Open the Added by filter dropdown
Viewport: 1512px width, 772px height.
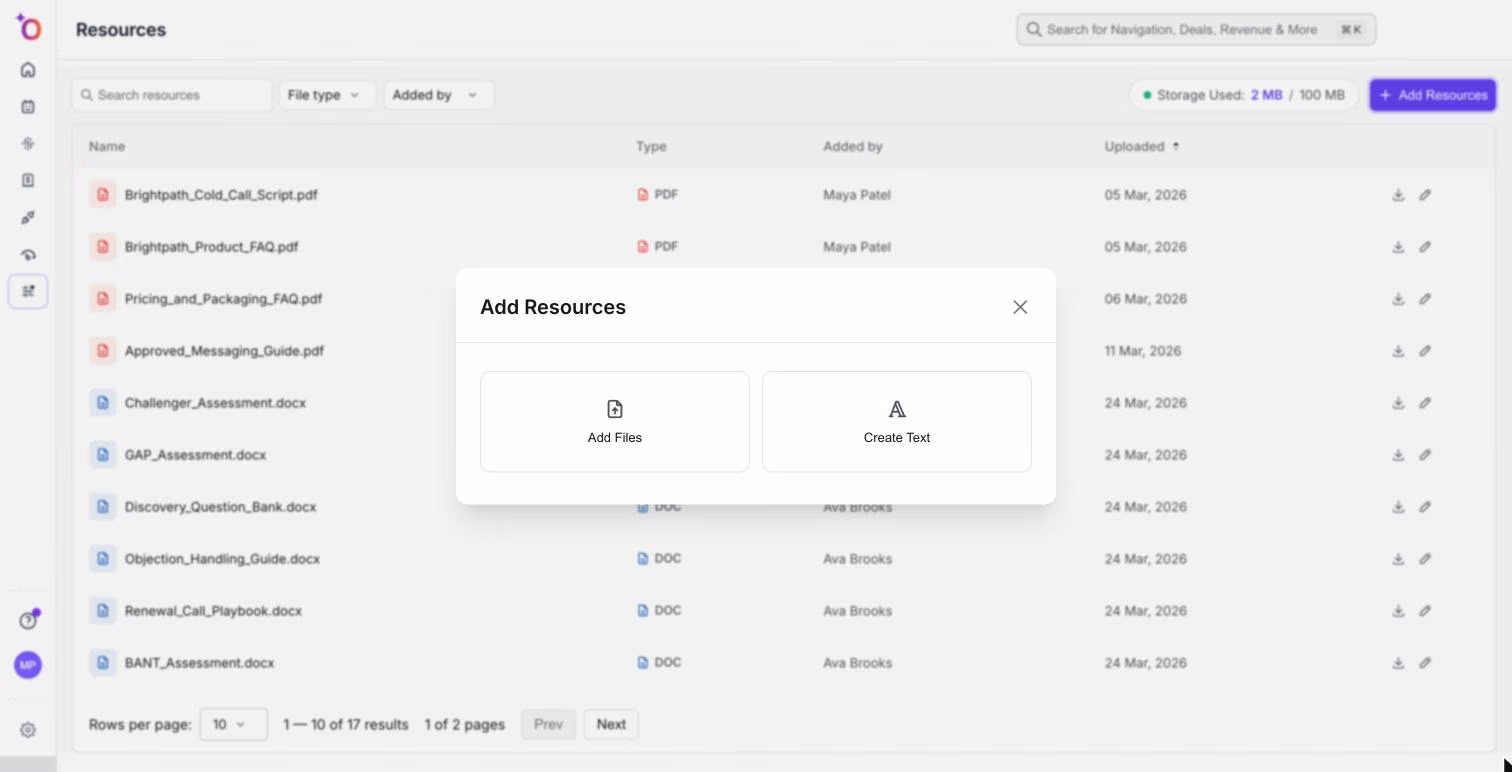point(438,95)
